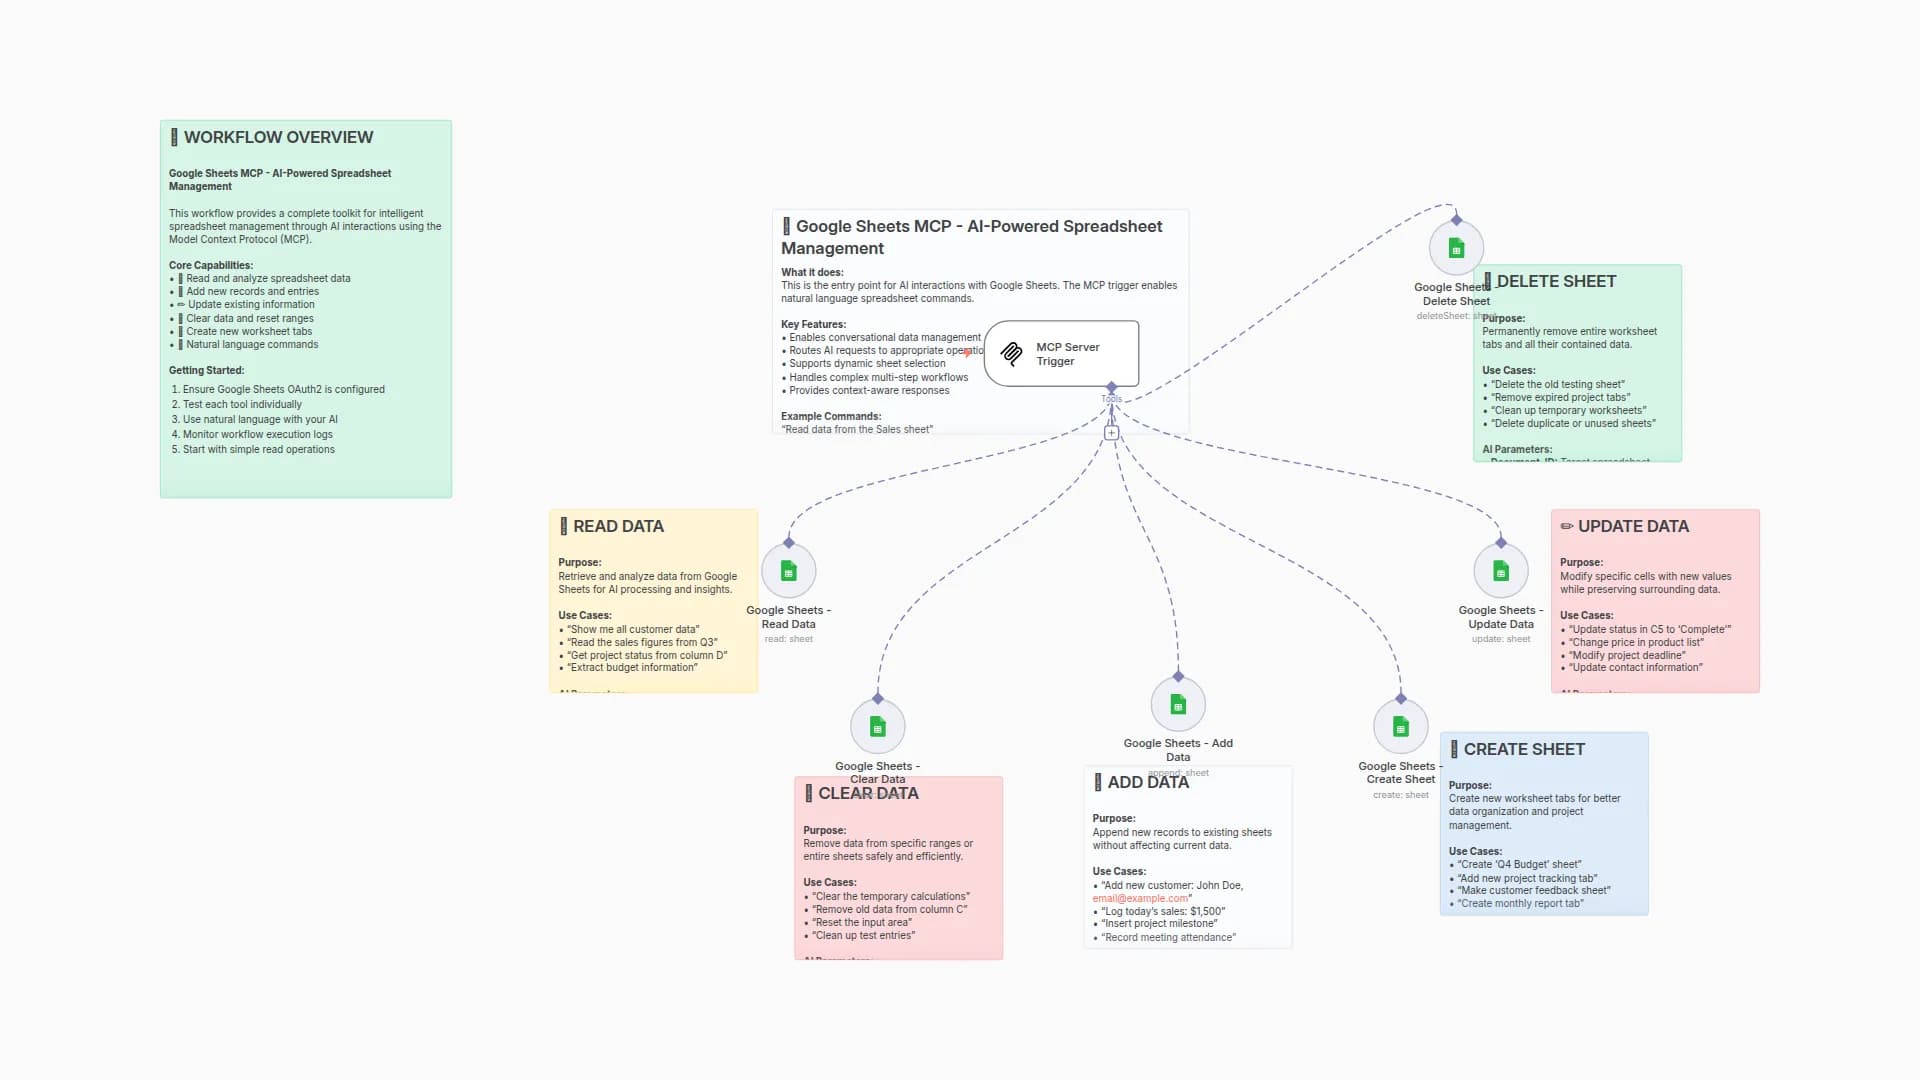The image size is (1920, 1080).
Task: Select the WORKFLOW OVERVIEW sticky note
Action: coord(305,310)
